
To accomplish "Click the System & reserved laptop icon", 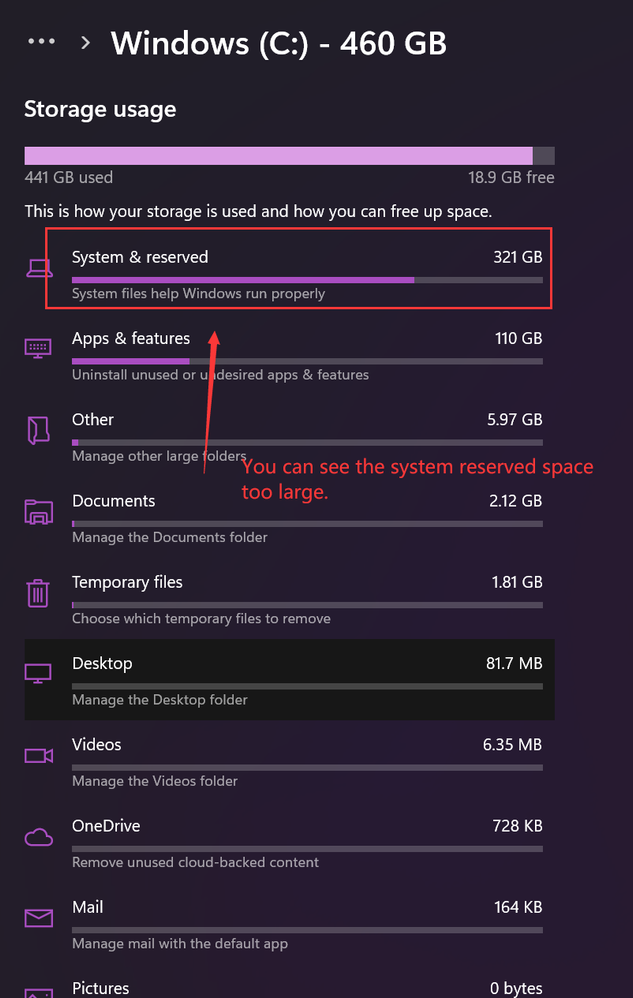I will 38,268.
